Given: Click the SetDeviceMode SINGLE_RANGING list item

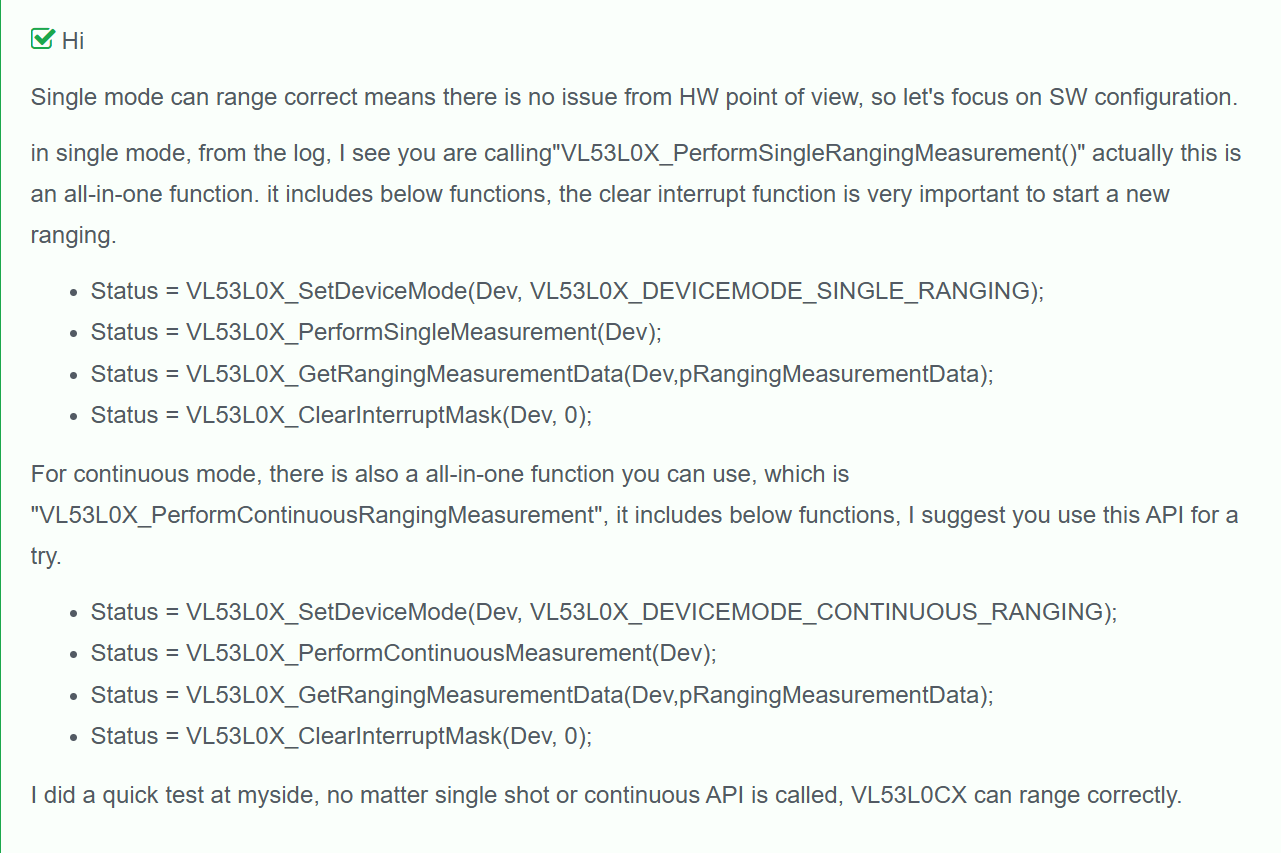Looking at the screenshot, I should click(567, 291).
